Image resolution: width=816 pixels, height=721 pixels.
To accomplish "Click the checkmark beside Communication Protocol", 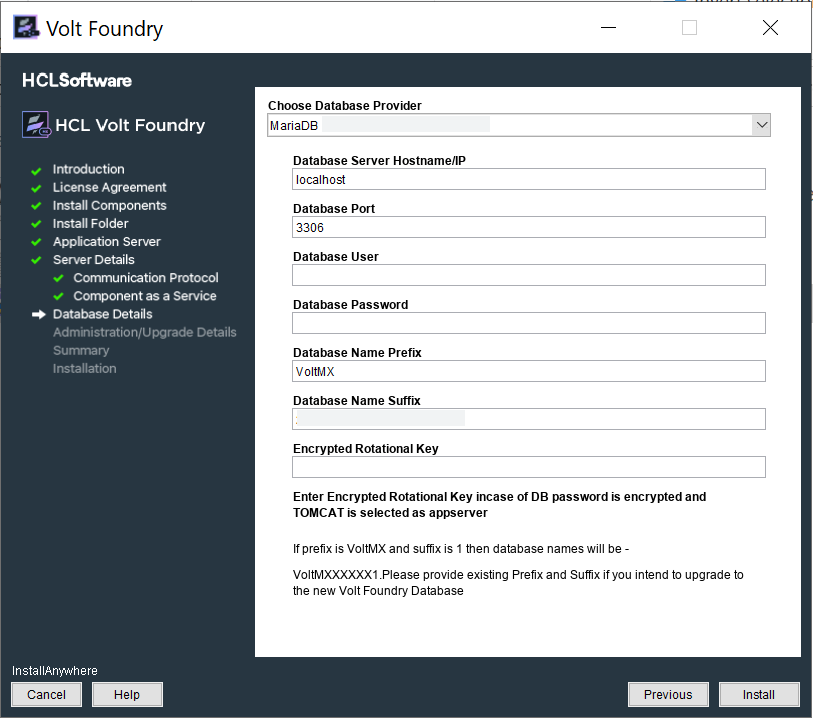I will (x=58, y=278).
